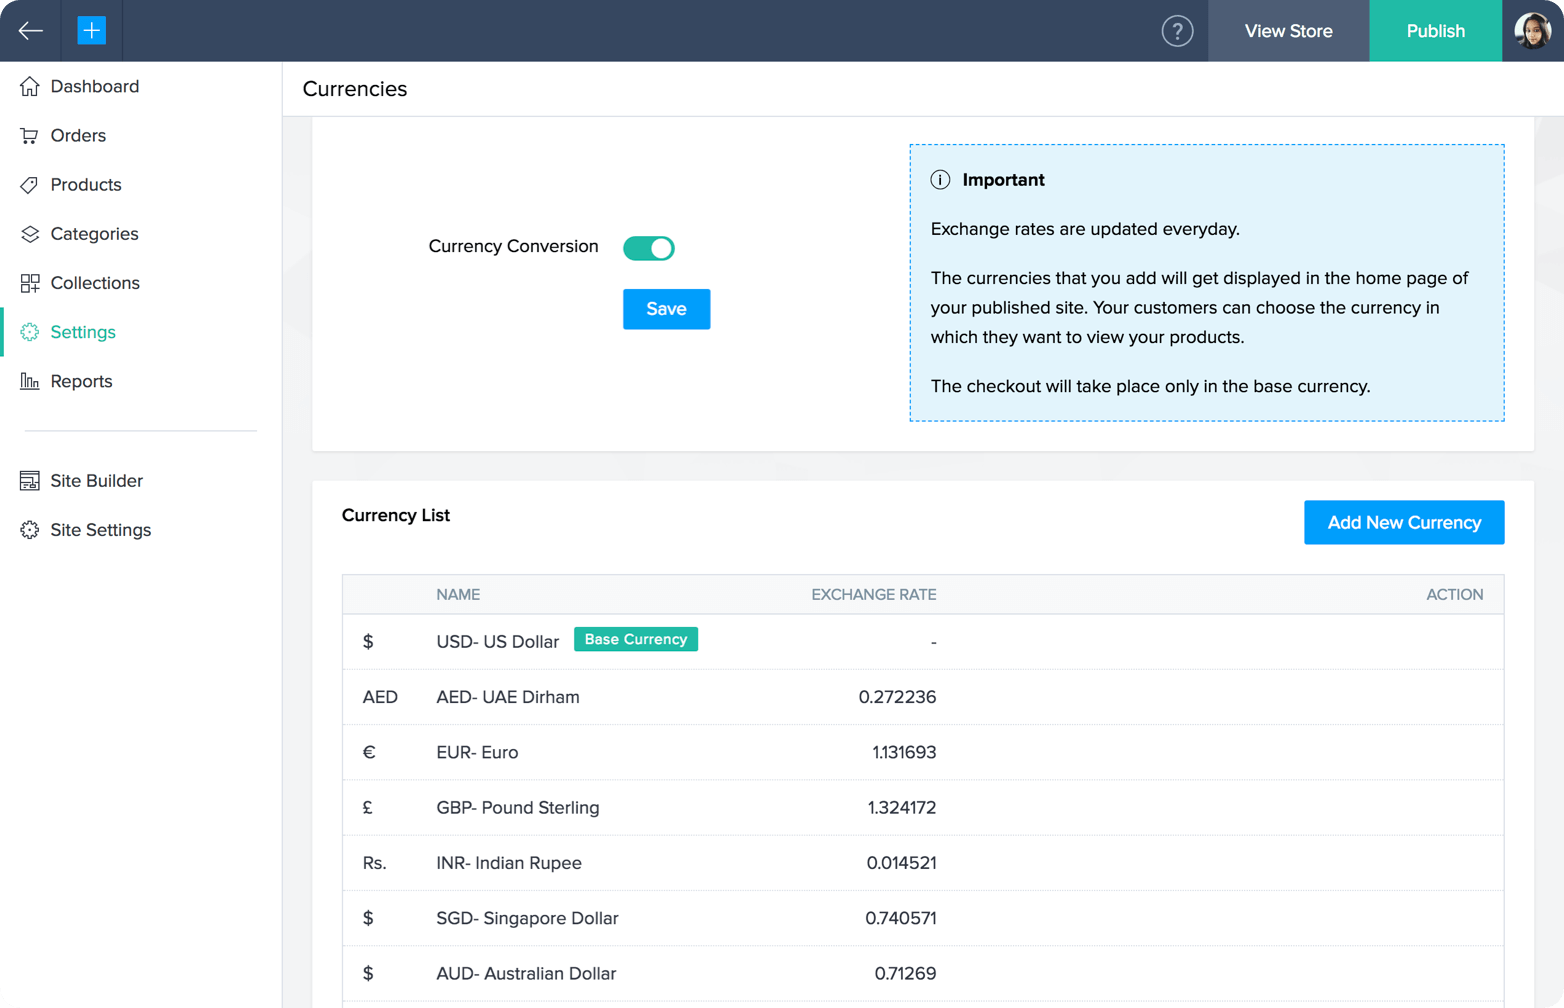Viewport: 1564px width, 1008px height.
Task: Click the Site Builder icon
Action: tap(30, 481)
